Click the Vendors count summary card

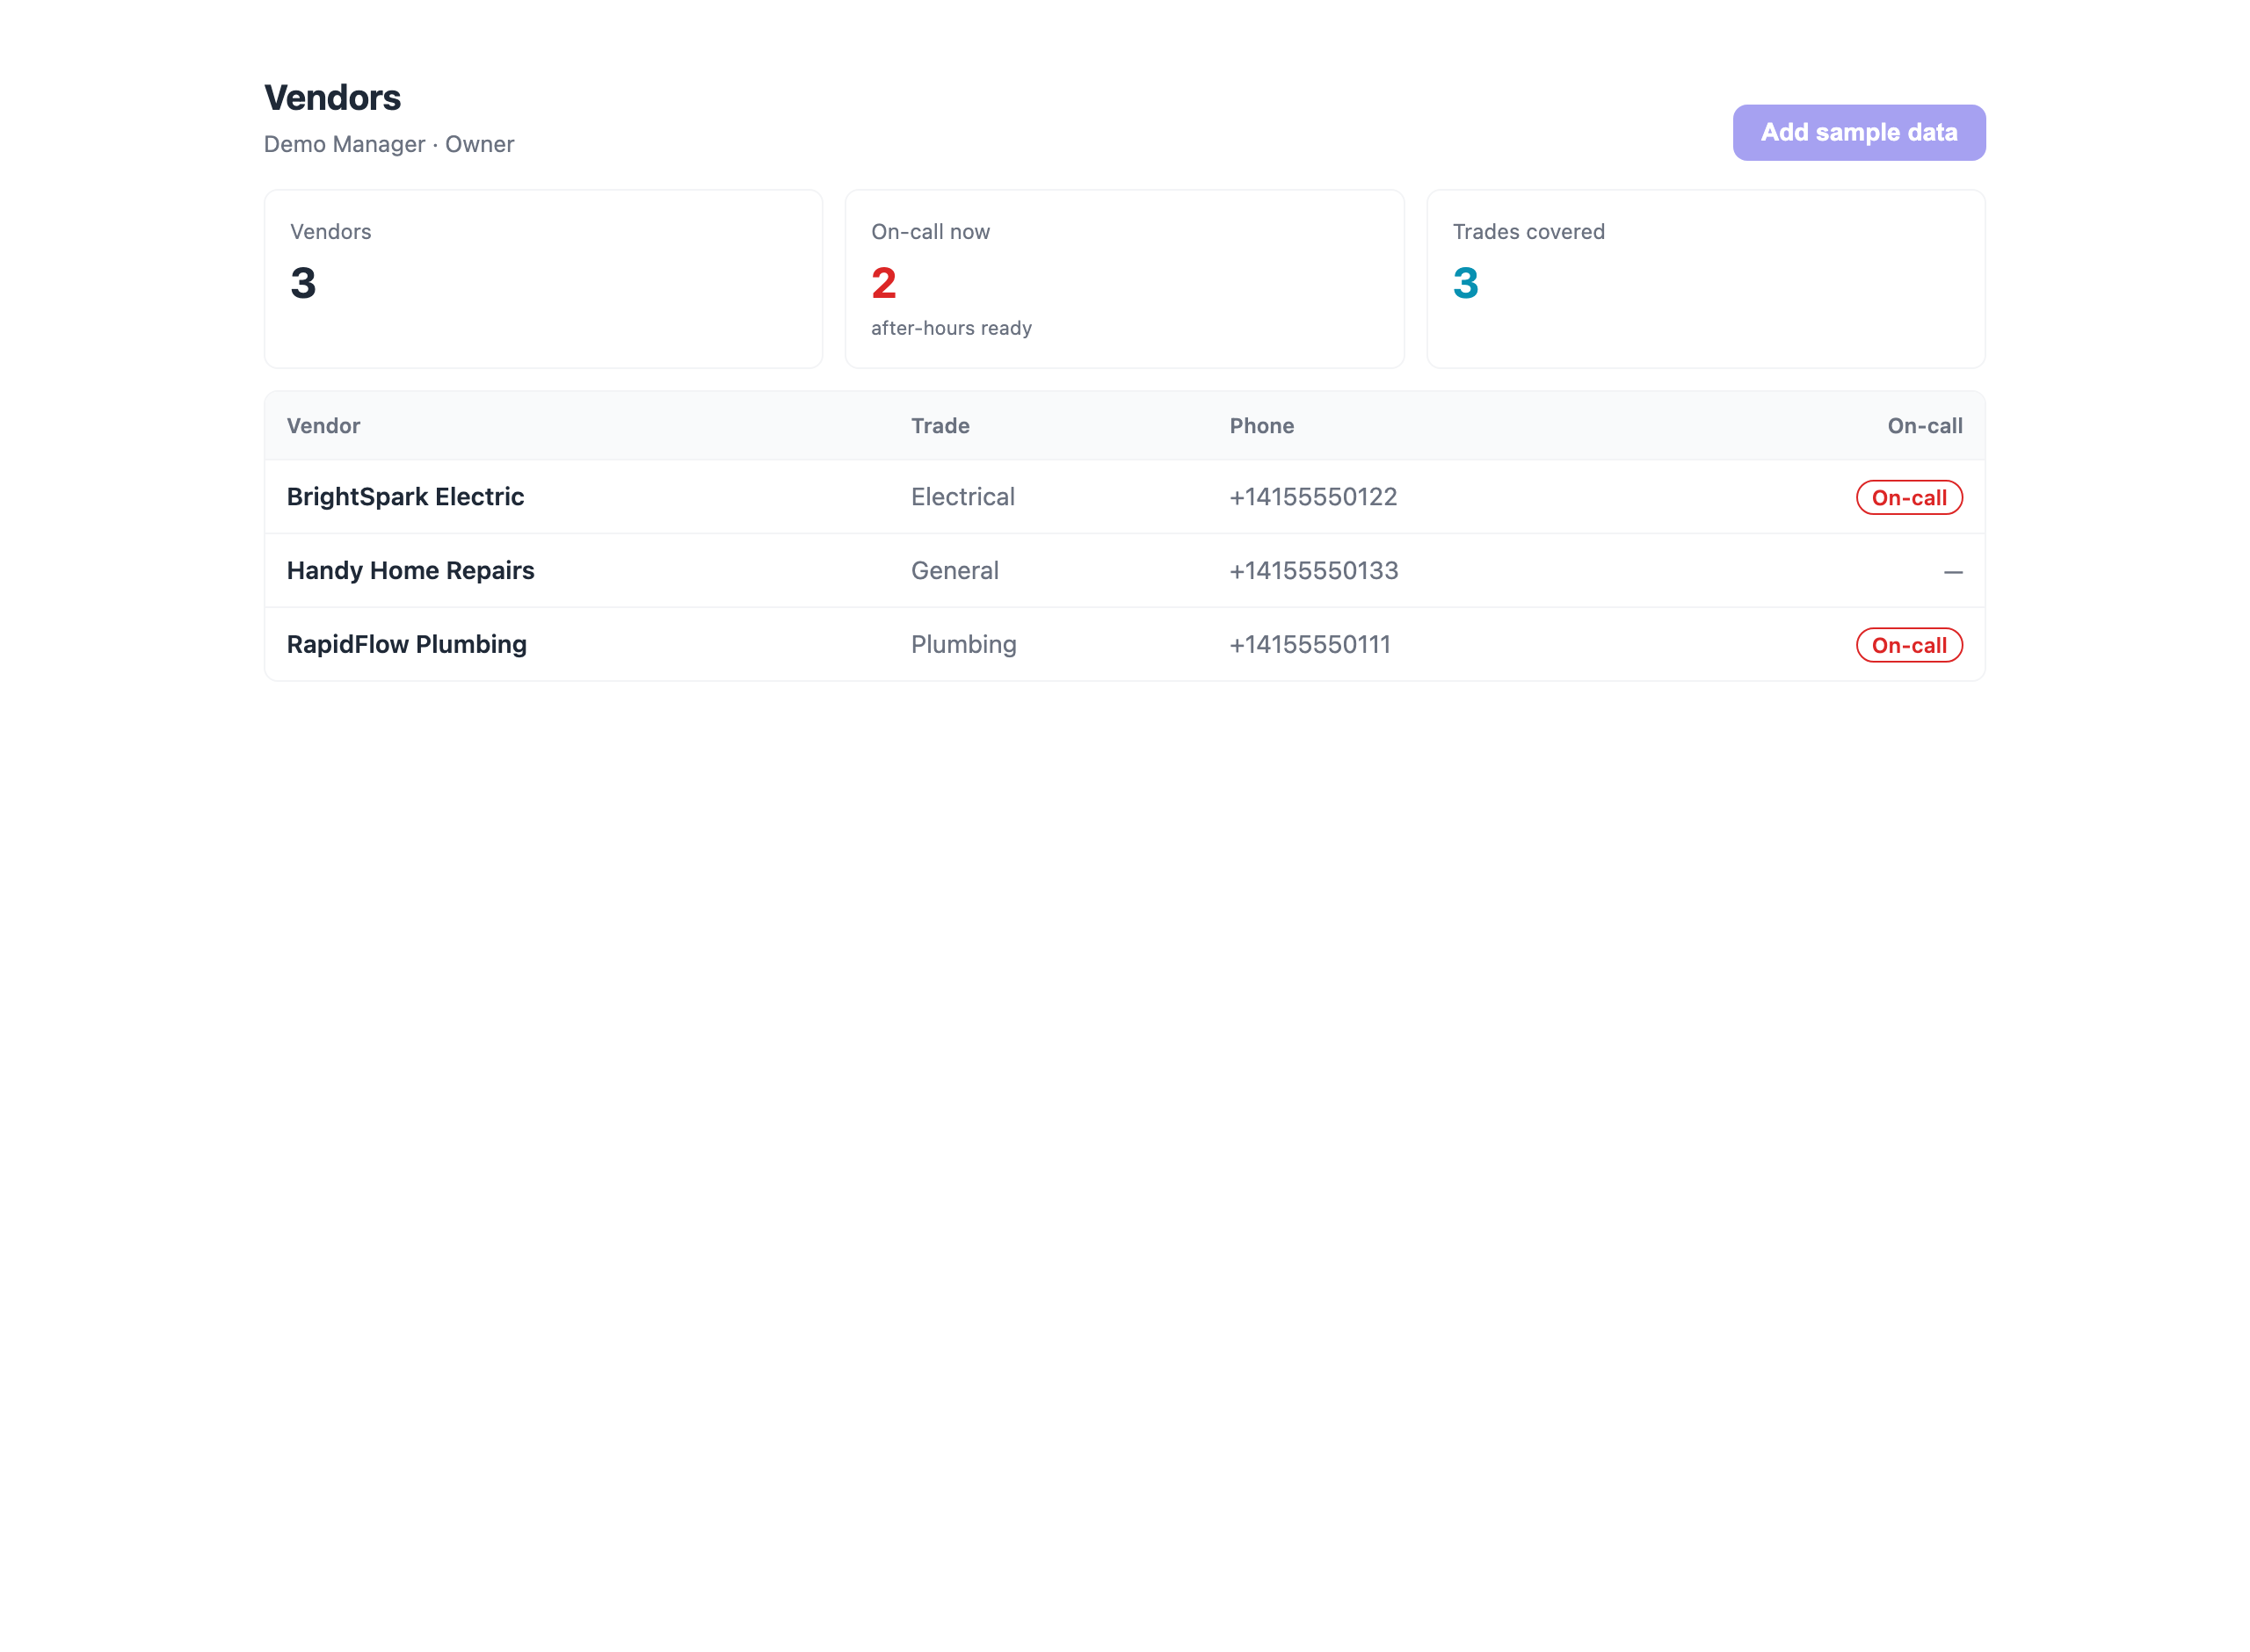click(543, 279)
